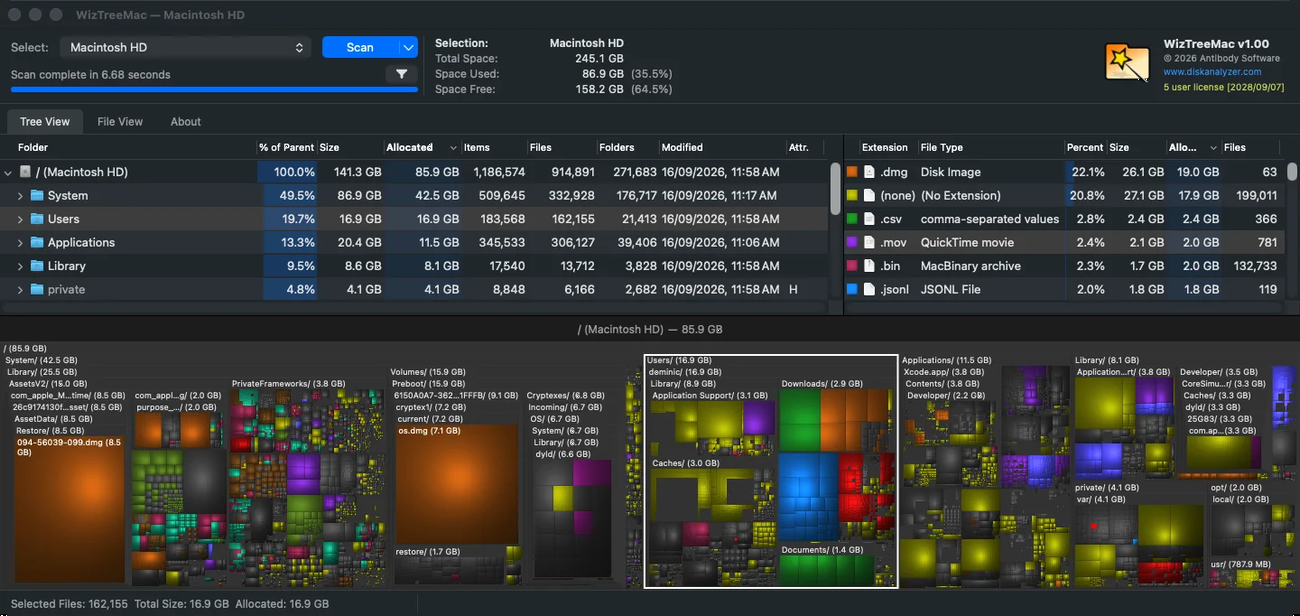Select the Users folder icon
This screenshot has width=1300, height=616.
click(37, 219)
